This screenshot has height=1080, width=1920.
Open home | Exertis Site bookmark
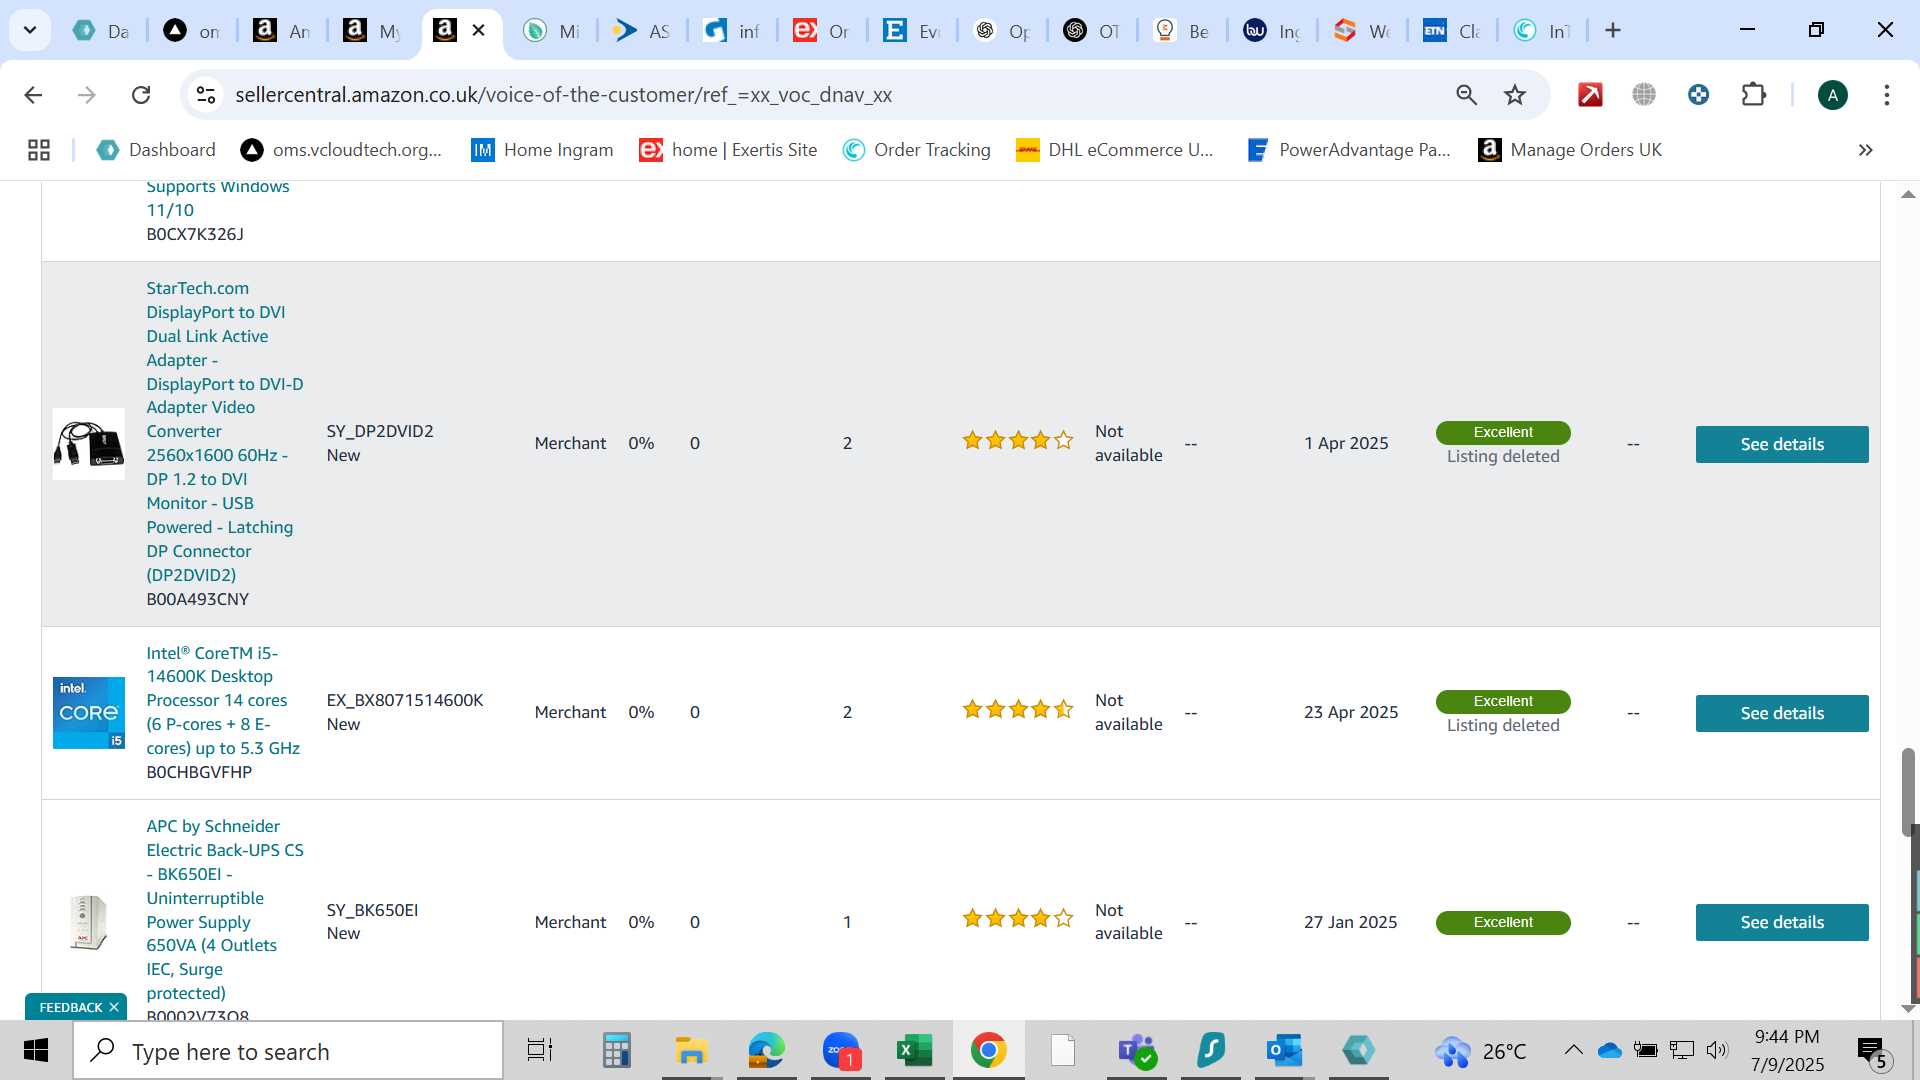[x=728, y=150]
